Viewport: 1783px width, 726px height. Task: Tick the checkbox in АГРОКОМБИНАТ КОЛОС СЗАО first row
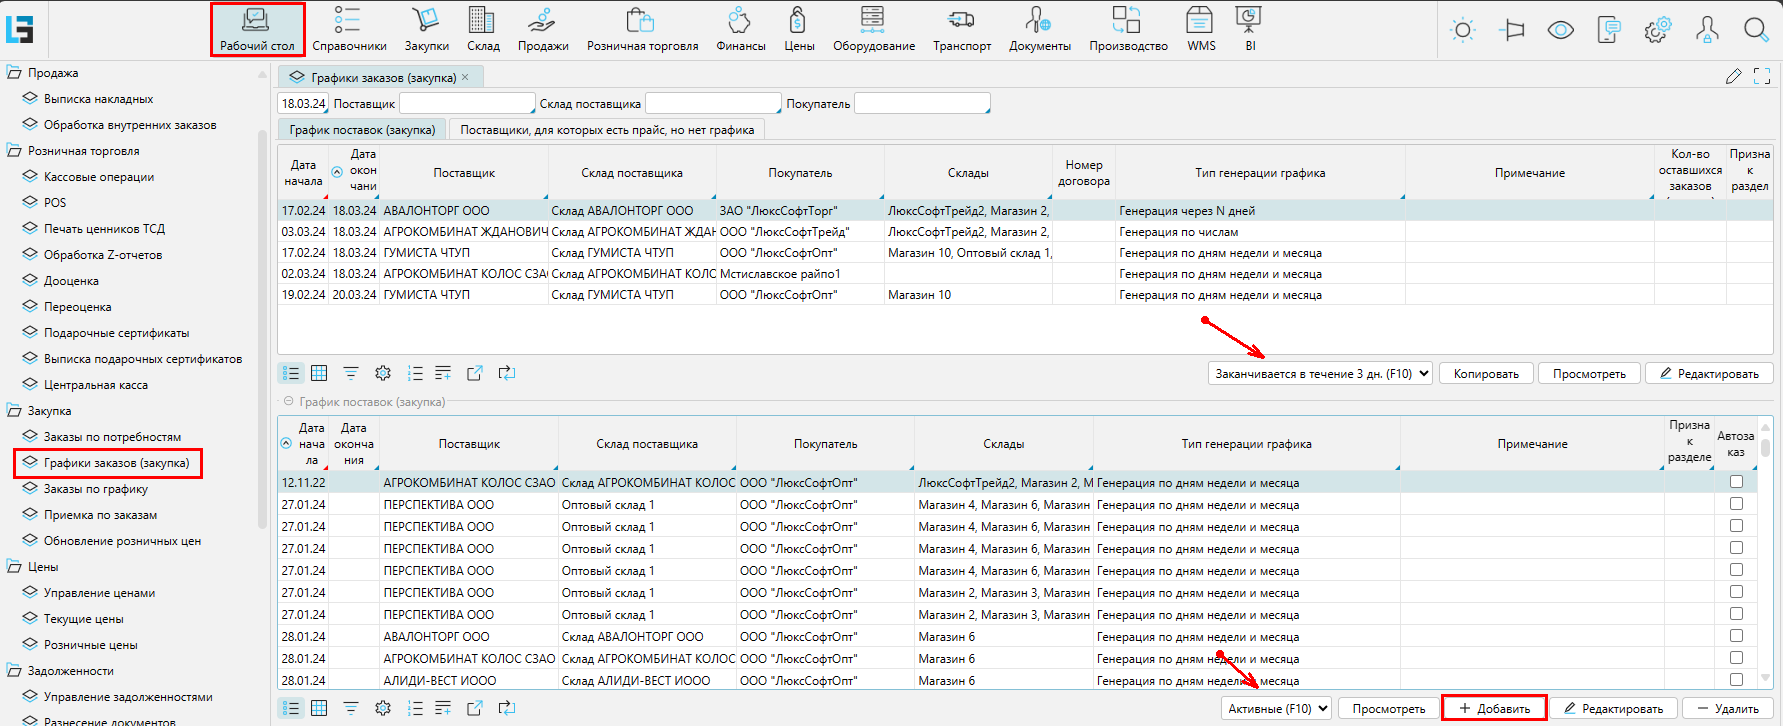point(1736,482)
